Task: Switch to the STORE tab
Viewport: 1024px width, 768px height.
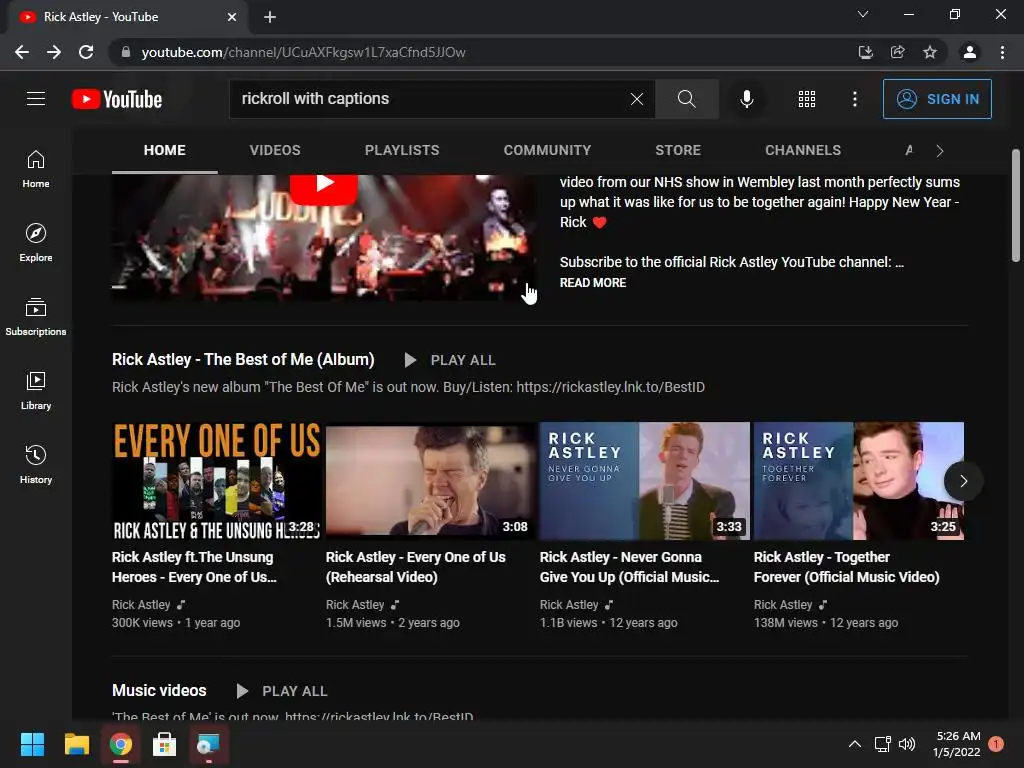Action: click(x=678, y=150)
